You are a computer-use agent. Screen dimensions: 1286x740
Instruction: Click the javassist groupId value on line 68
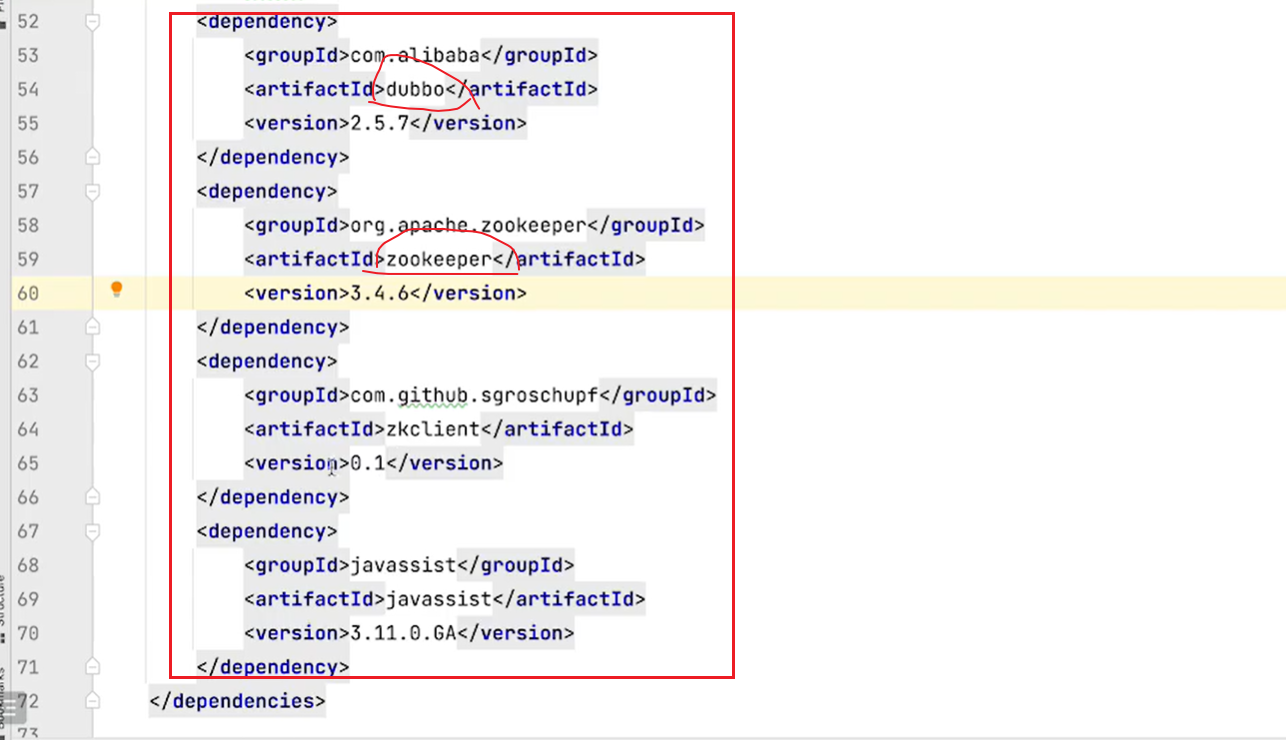pos(403,565)
